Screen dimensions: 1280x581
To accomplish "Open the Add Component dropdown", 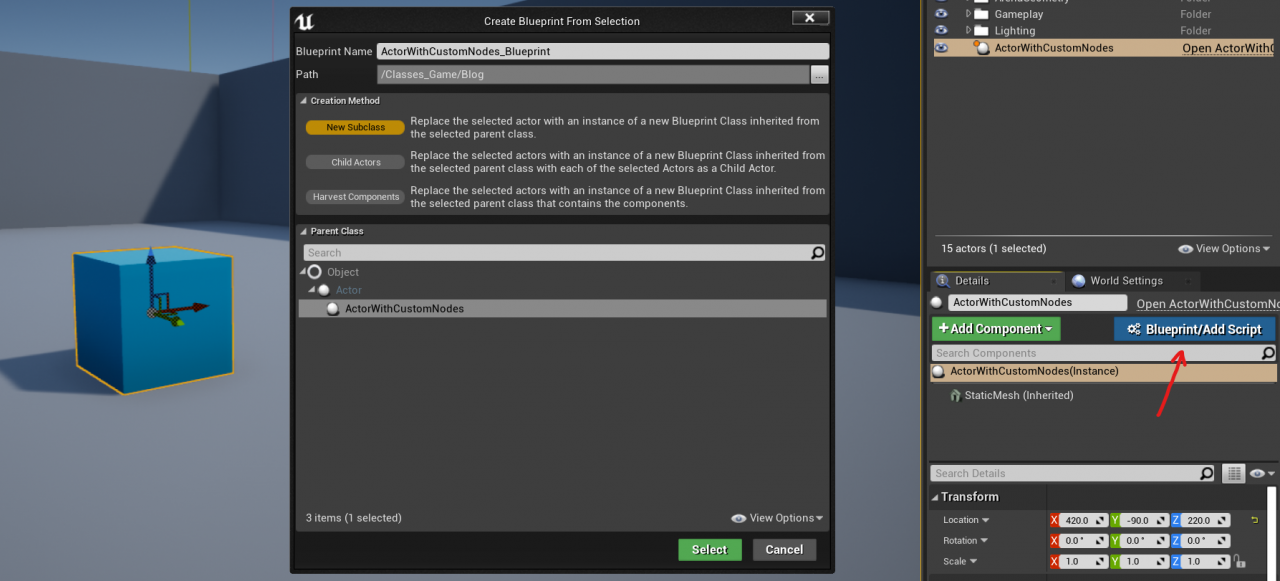I will coord(995,329).
